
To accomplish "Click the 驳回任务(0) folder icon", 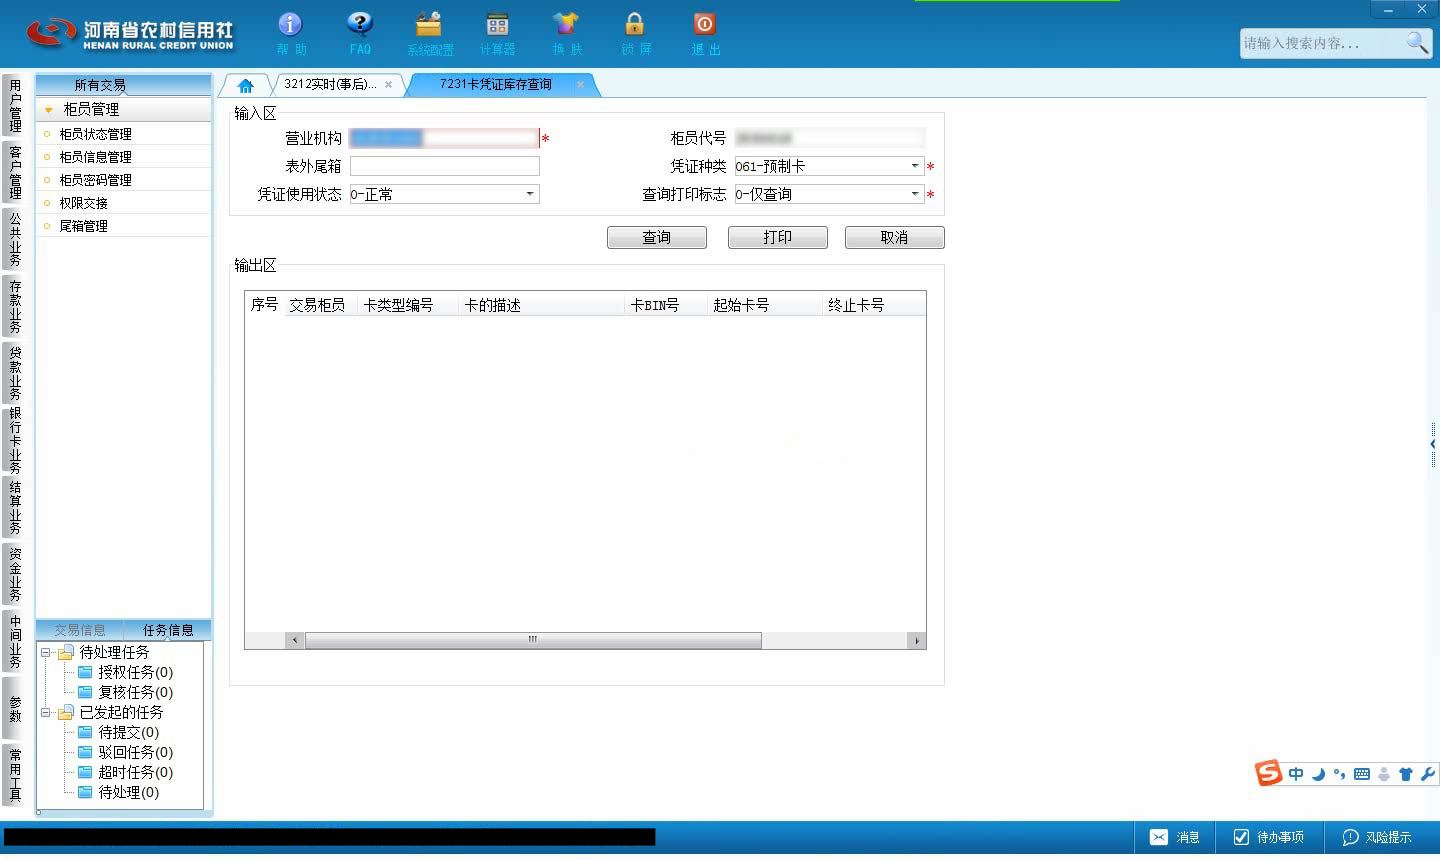I will click(85, 752).
